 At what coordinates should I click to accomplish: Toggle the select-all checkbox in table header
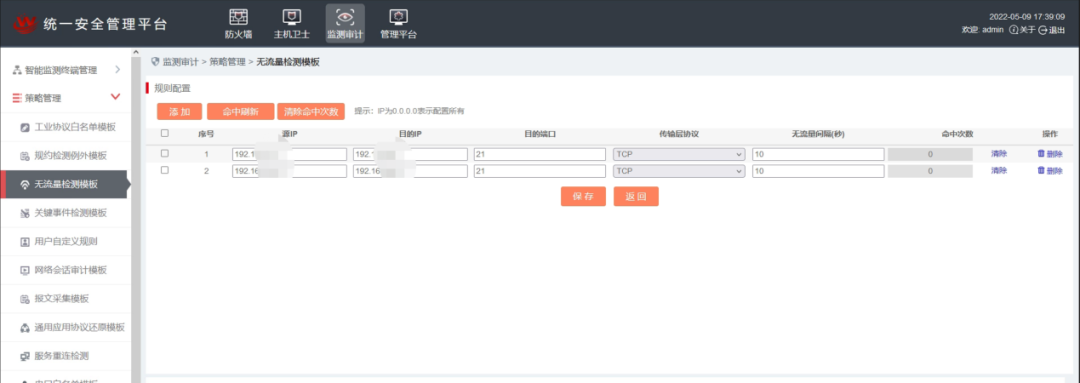click(164, 134)
